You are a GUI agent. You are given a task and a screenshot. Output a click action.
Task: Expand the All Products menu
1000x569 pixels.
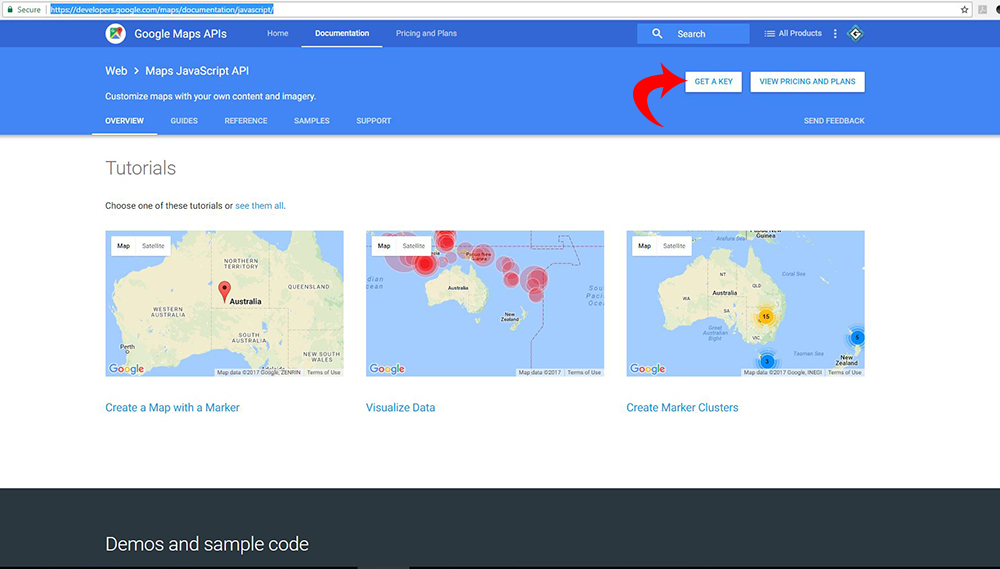793,33
